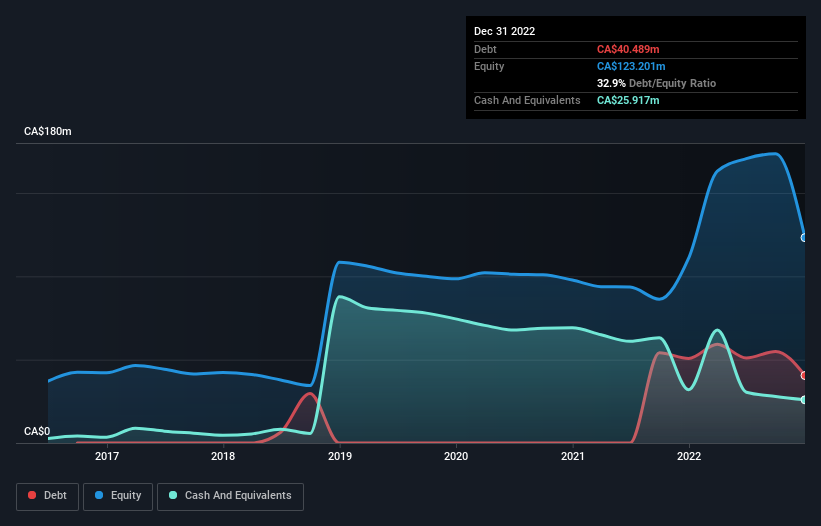Click the CA$0 y-axis label
Viewport: 821px width, 526px height.
37,431
